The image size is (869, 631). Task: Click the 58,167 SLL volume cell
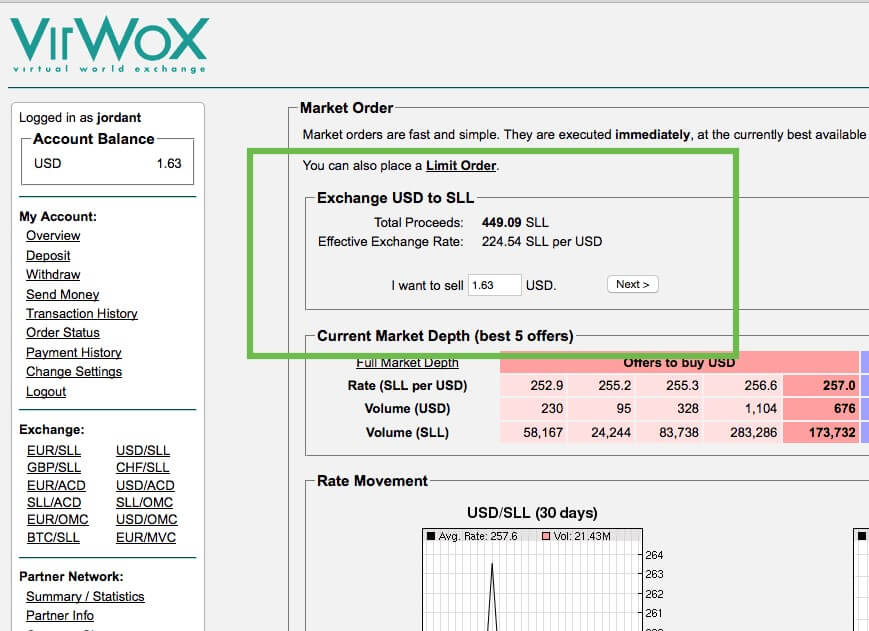coord(534,432)
